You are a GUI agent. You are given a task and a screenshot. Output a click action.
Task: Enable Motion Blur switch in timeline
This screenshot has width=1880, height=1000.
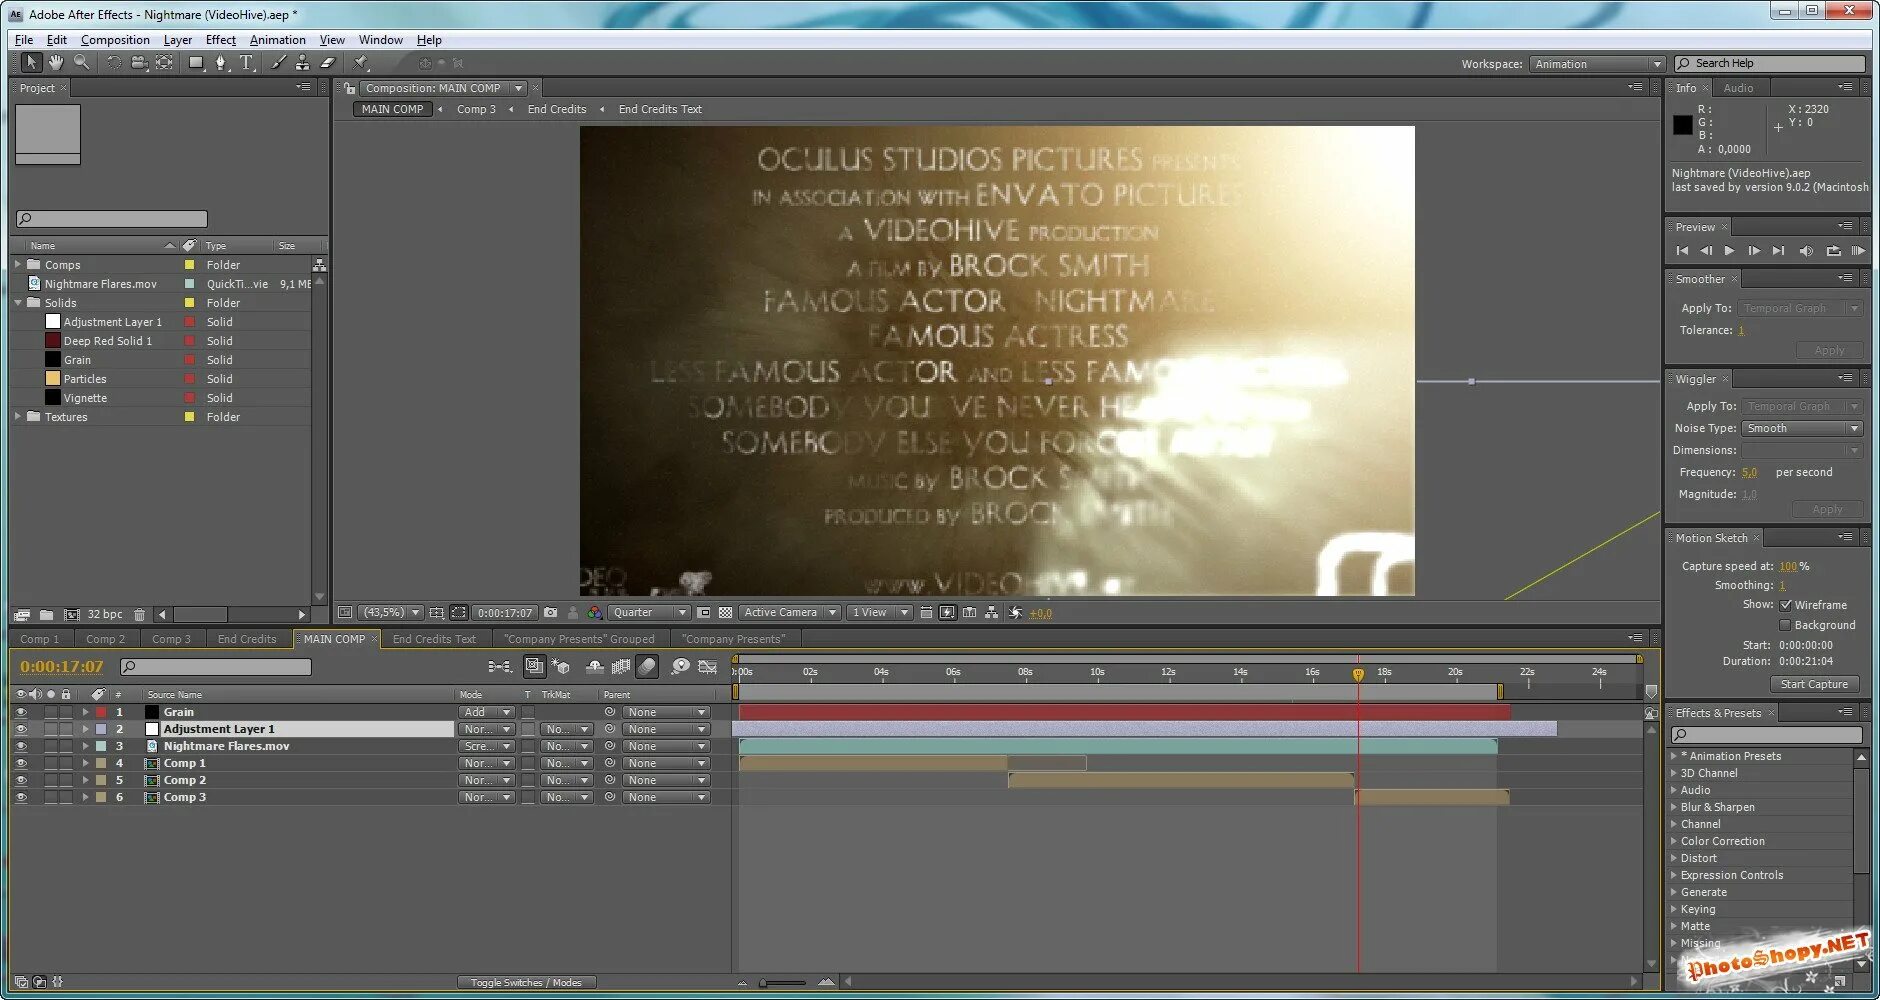(647, 666)
